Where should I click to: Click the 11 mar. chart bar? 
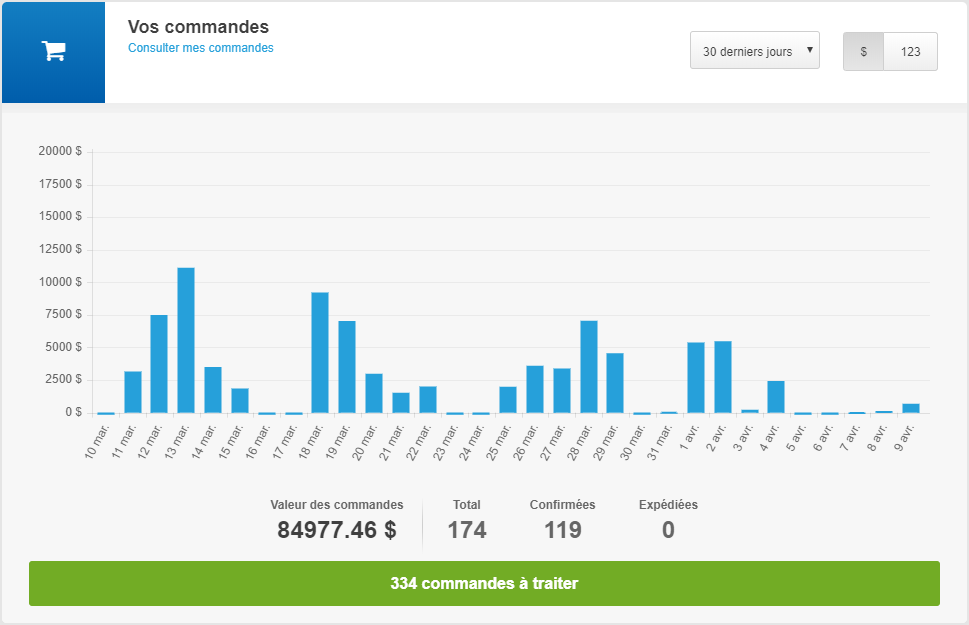coord(133,392)
